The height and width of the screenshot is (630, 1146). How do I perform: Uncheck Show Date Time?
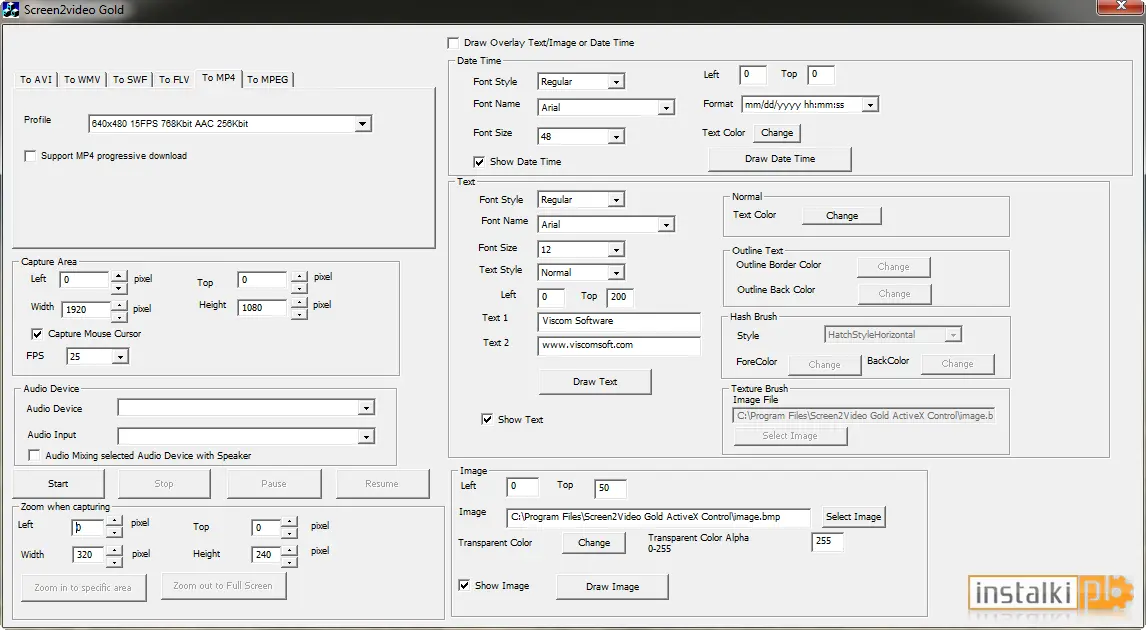[479, 162]
